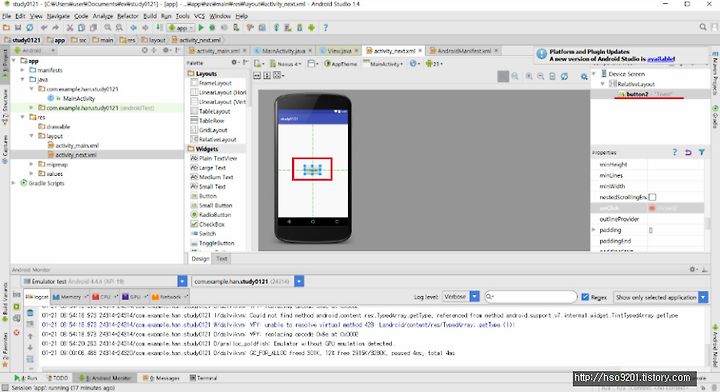Expand the padding property row

594,230
